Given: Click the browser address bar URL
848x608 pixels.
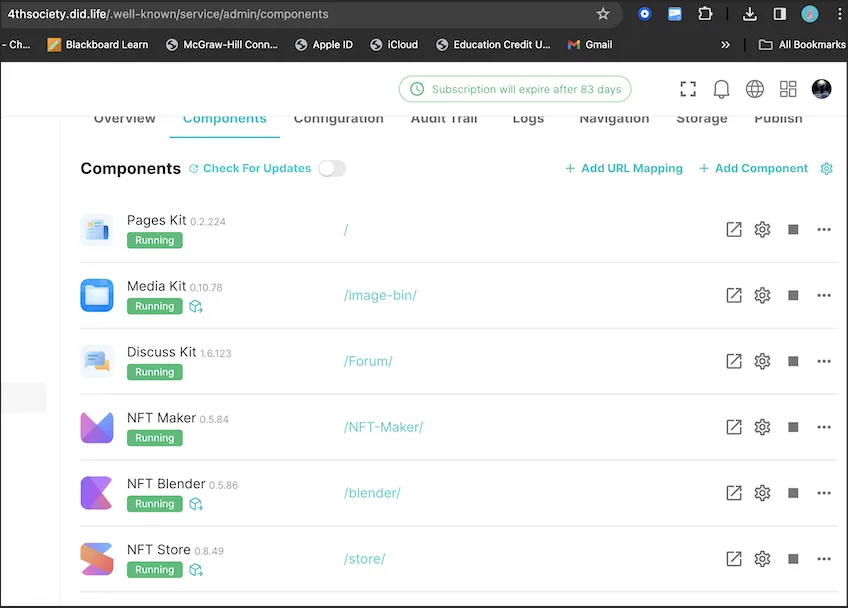Looking at the screenshot, I should 168,14.
